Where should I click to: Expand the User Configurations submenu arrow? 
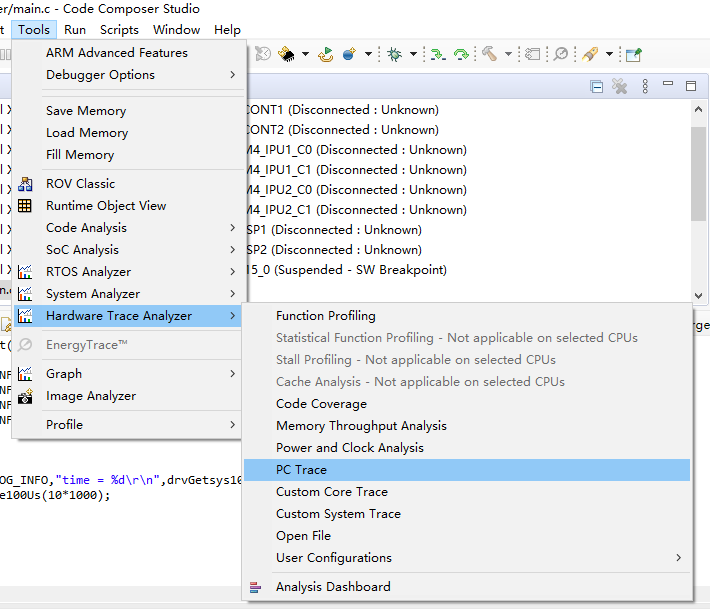click(x=678, y=558)
